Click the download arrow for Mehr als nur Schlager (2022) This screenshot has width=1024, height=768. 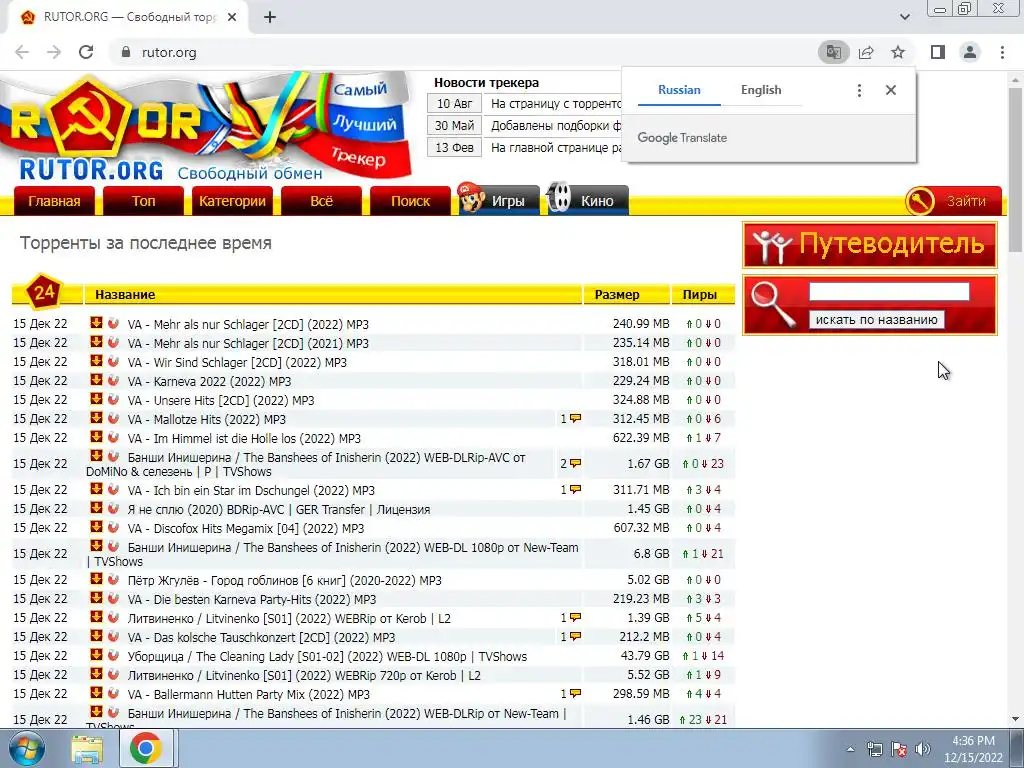click(x=96, y=323)
